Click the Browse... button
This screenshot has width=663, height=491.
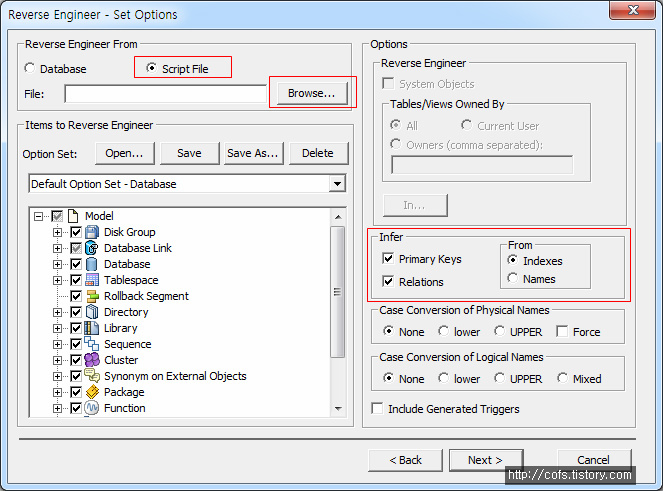click(312, 93)
